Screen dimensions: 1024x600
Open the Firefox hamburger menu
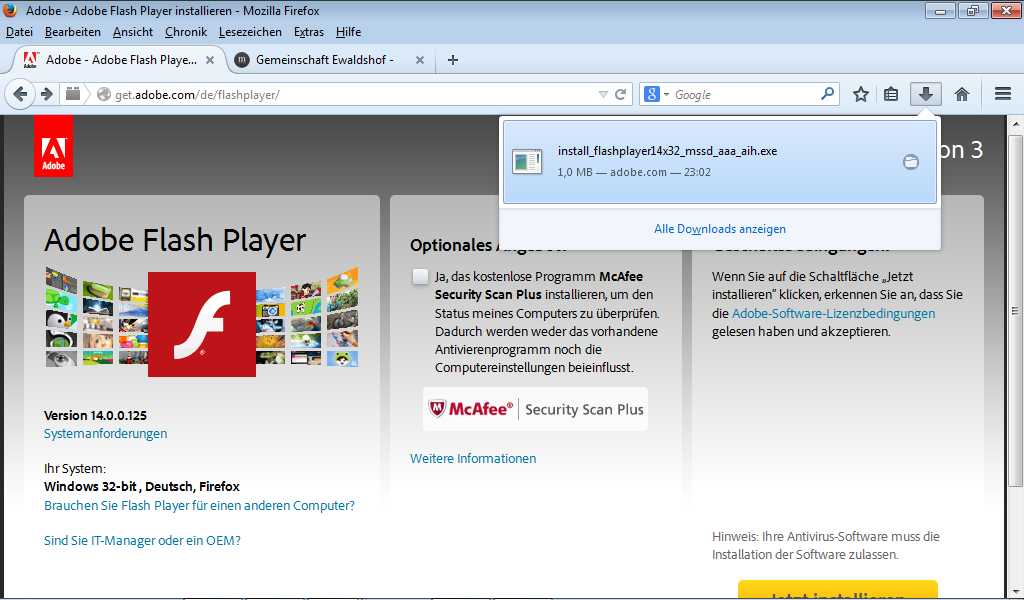[1003, 94]
